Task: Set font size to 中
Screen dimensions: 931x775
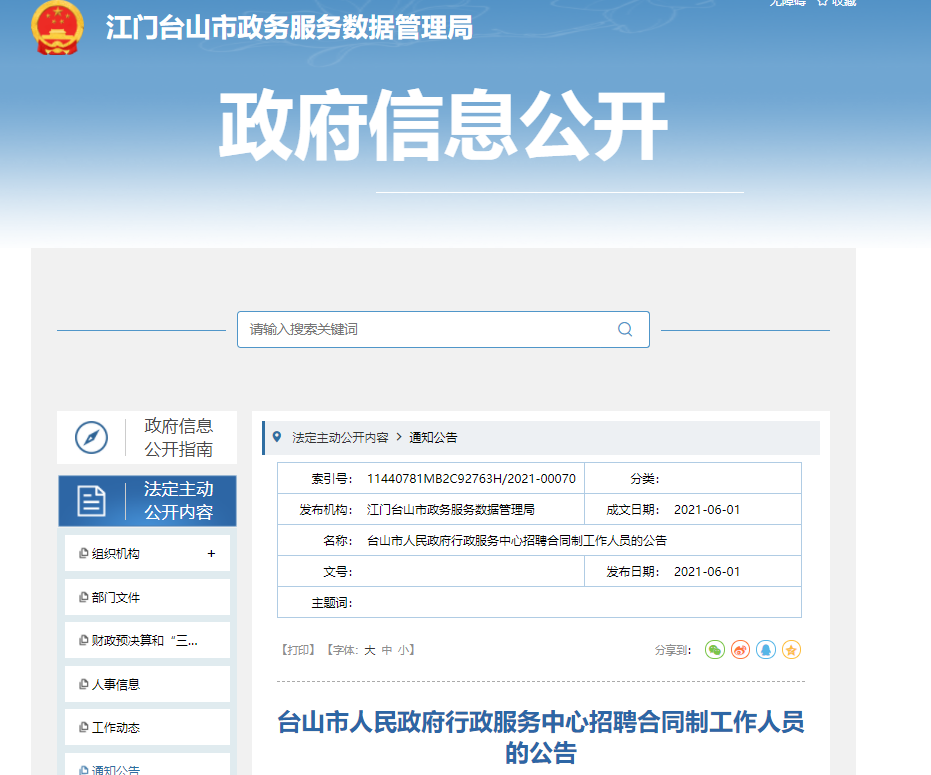Action: coord(387,650)
